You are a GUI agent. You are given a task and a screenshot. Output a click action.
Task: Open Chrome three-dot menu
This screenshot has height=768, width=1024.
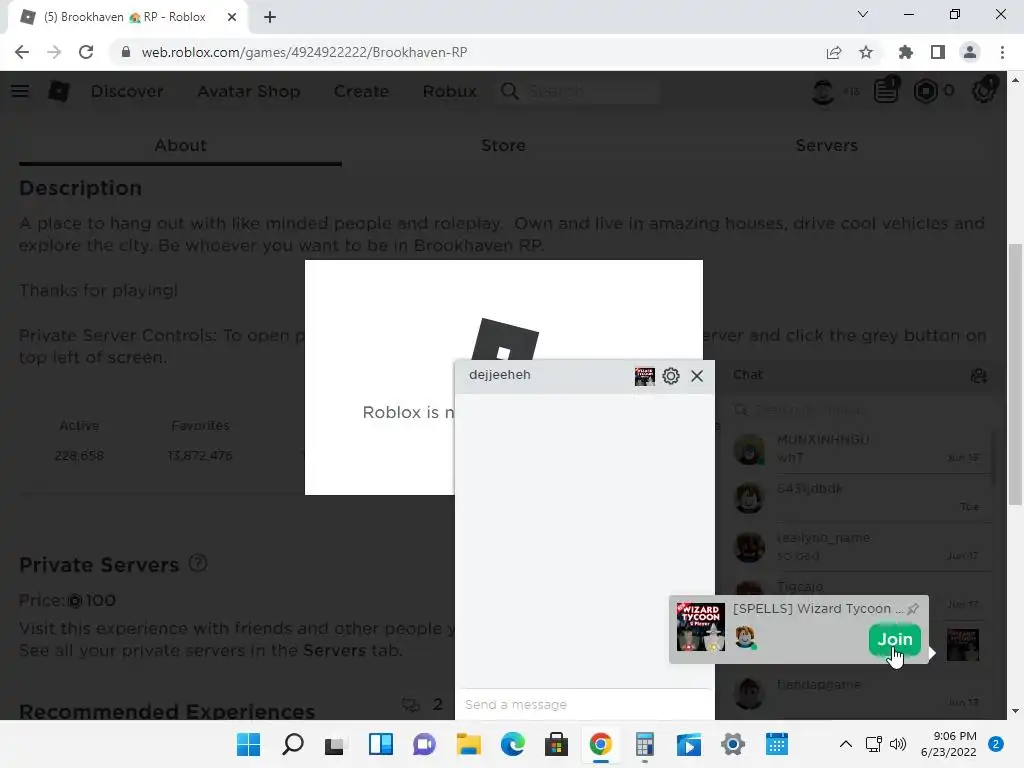[x=1002, y=52]
